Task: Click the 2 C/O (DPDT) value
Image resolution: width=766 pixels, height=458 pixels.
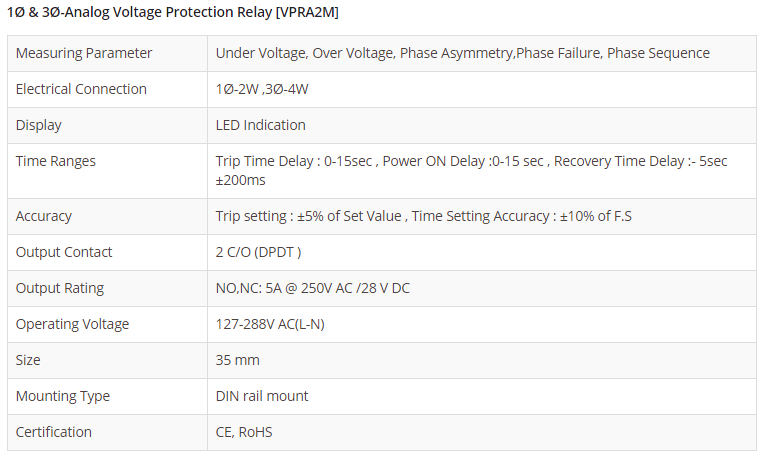Action: 258,252
